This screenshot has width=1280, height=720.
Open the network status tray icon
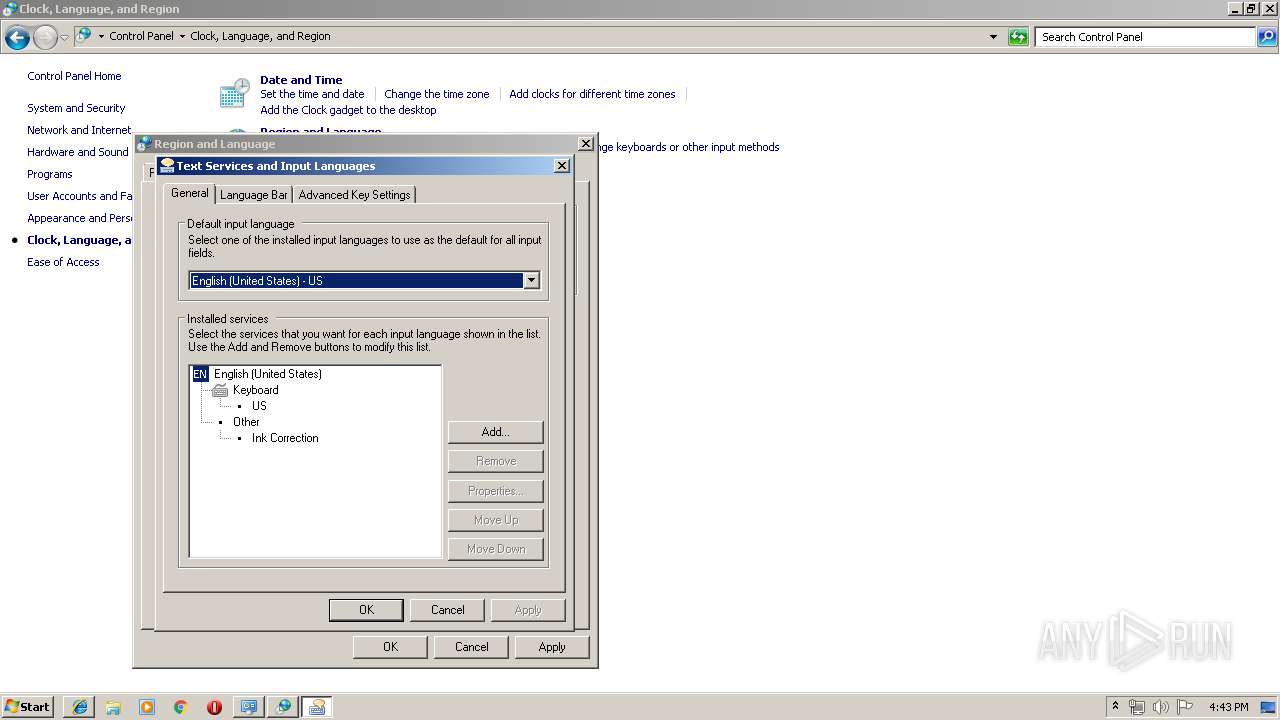tap(1137, 707)
